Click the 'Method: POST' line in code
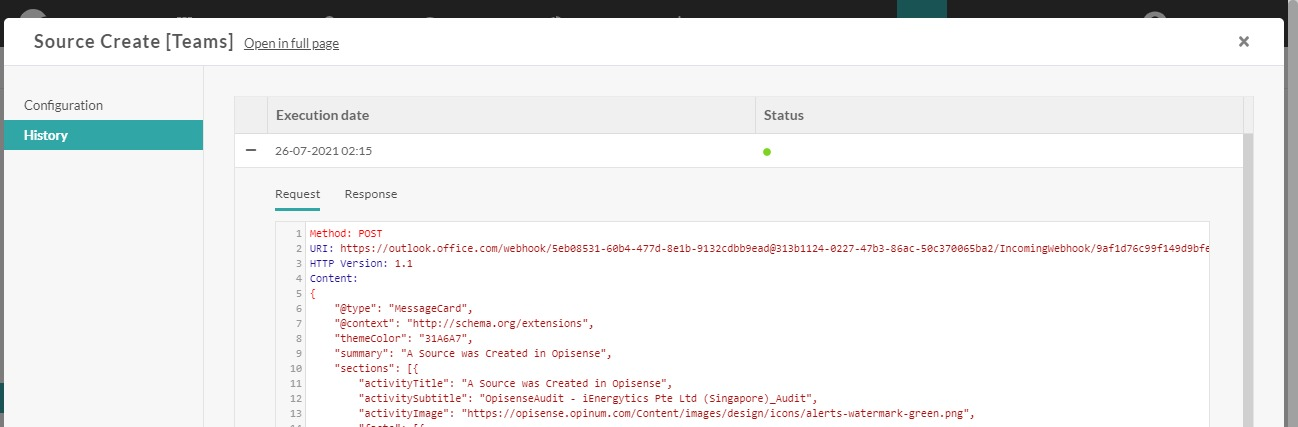The height and width of the screenshot is (427, 1298). pos(346,233)
